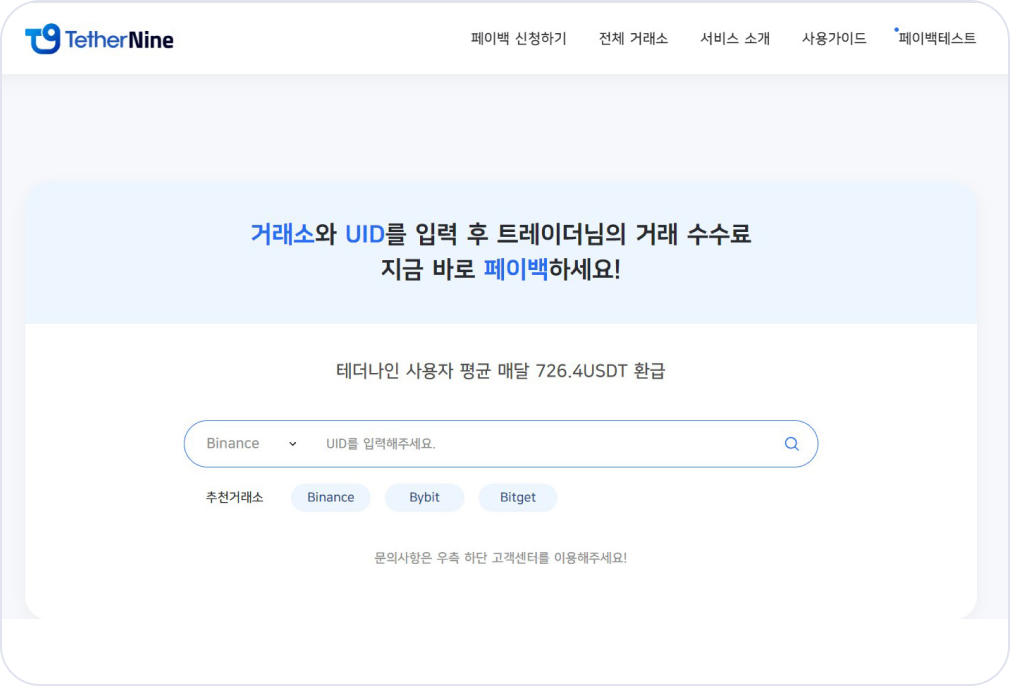Open the 서비스 소개 menu item
Image resolution: width=1010 pixels, height=686 pixels.
point(735,39)
